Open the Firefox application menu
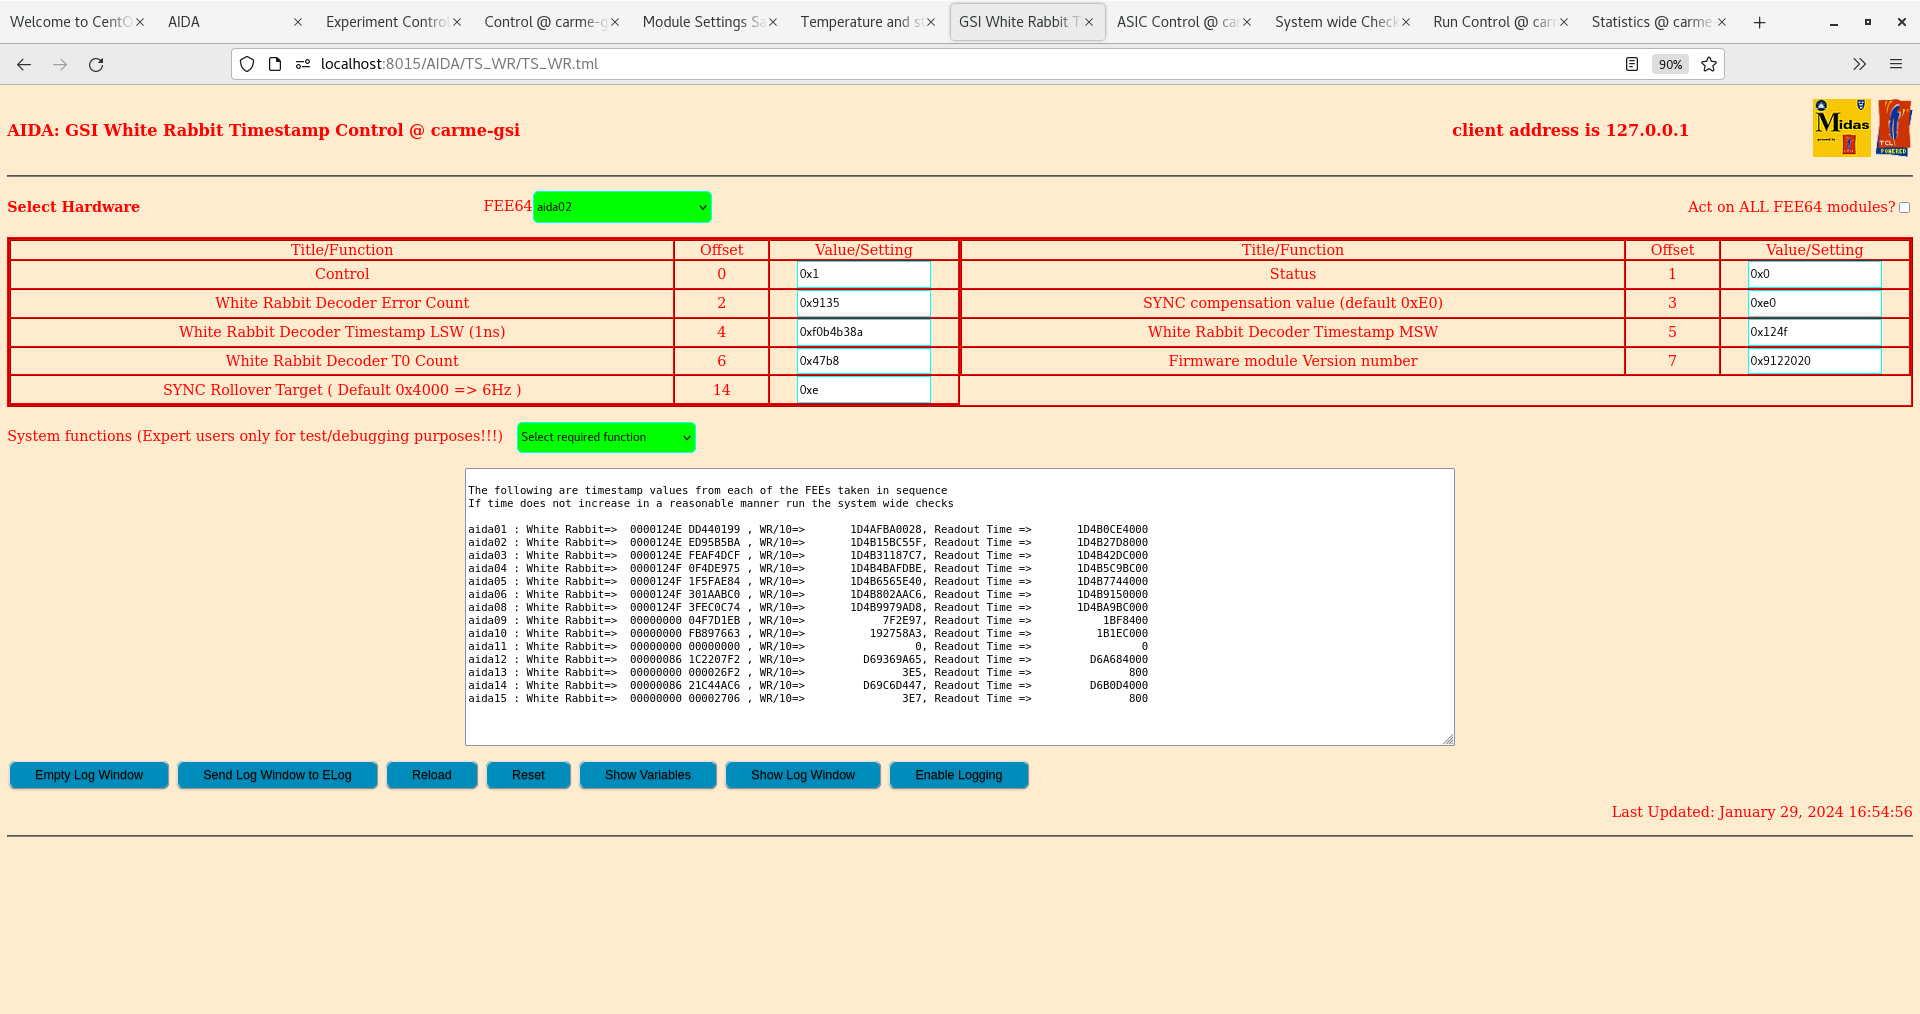Viewport: 1920px width, 1014px height. click(x=1896, y=64)
